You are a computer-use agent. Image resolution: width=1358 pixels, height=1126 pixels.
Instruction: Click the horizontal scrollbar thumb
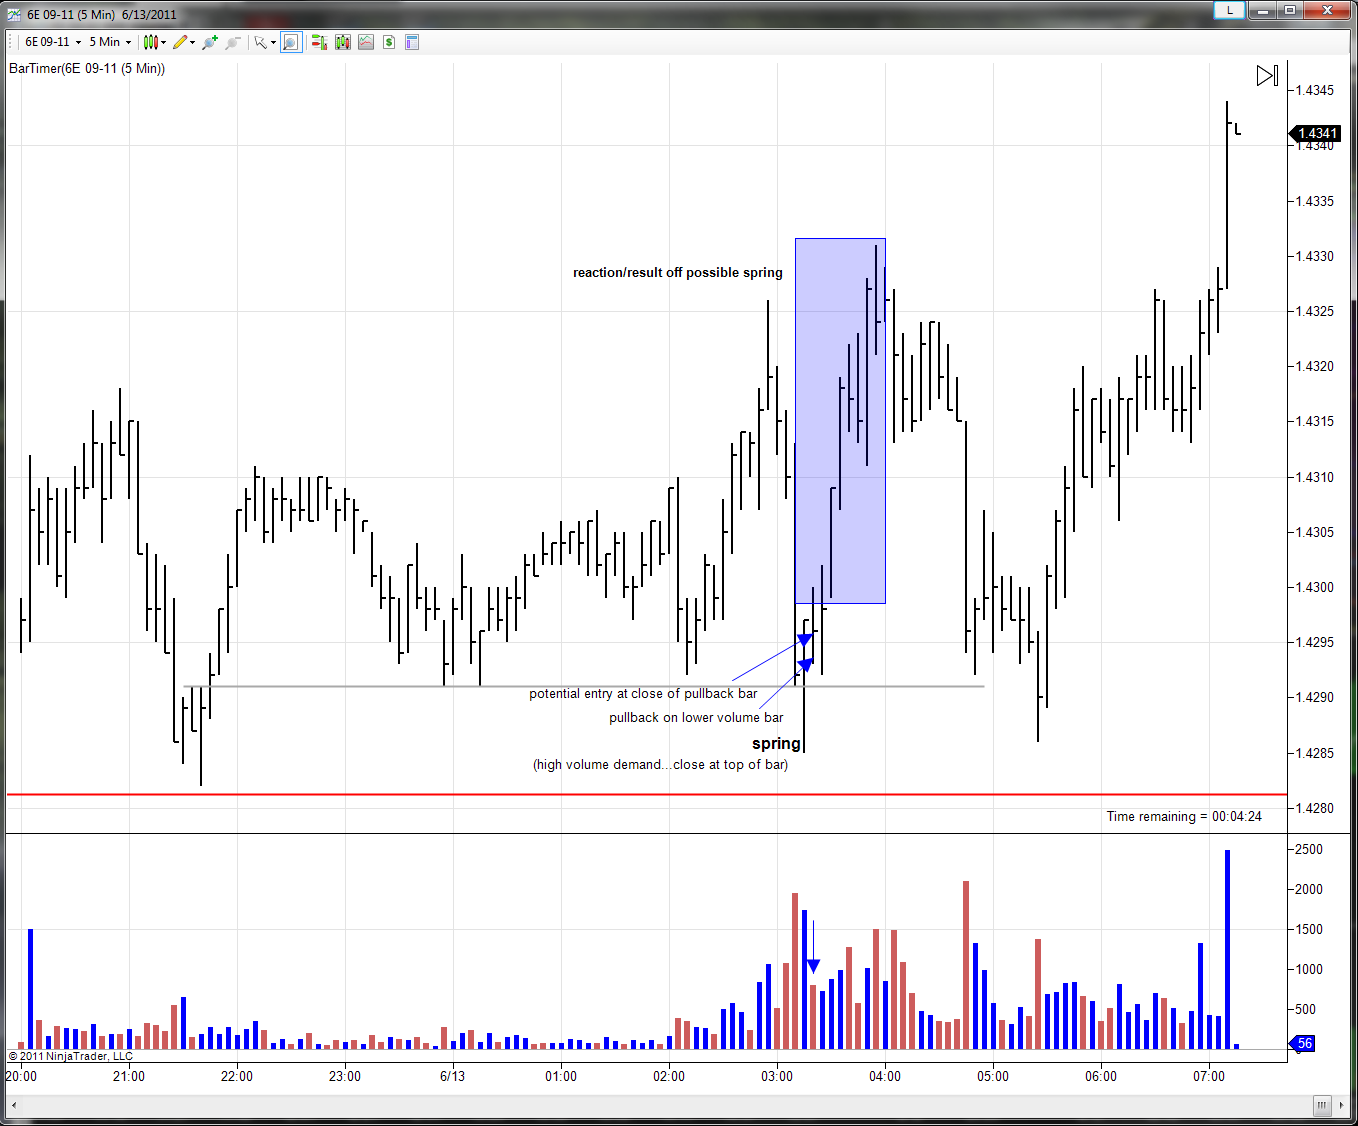coord(1322,1105)
